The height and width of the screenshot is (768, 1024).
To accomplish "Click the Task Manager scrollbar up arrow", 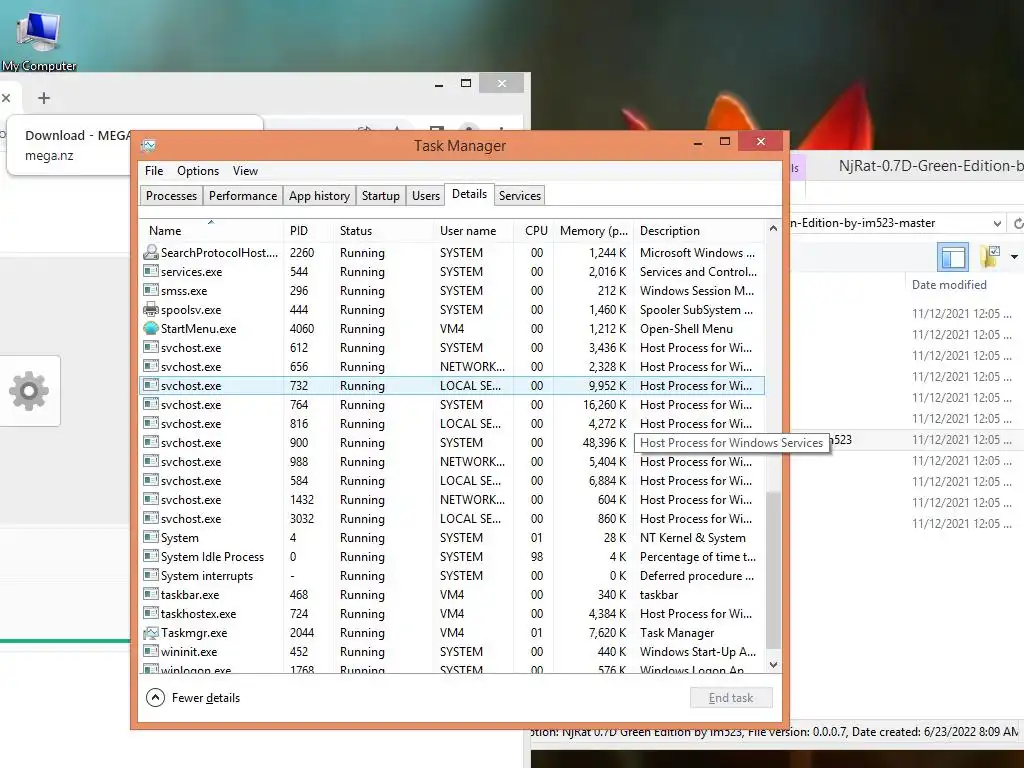I will pyautogui.click(x=773, y=229).
